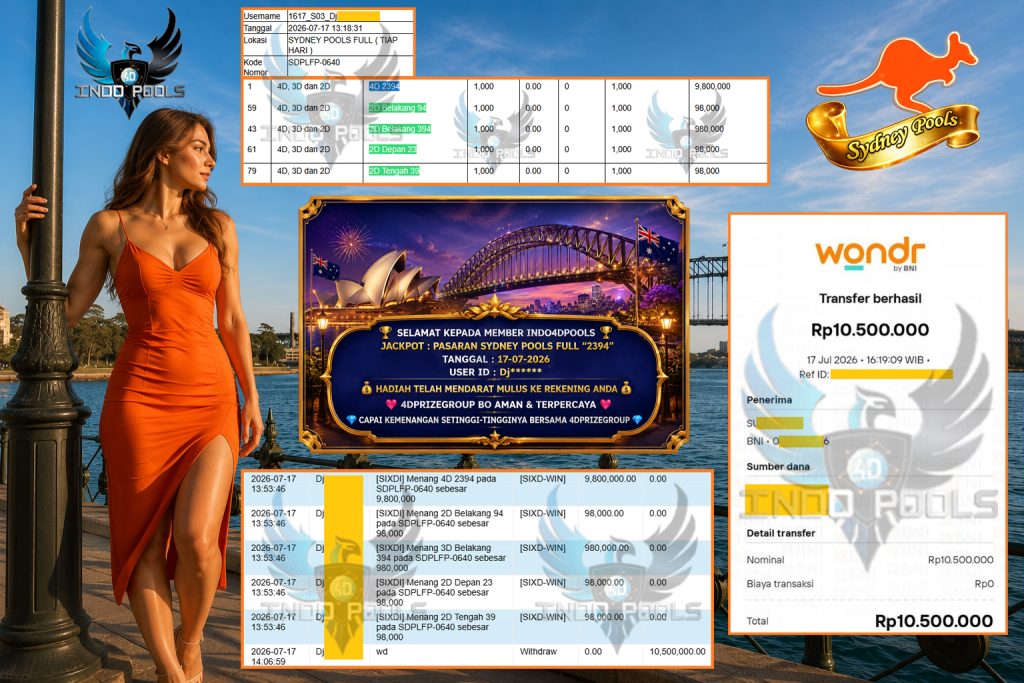
Task: Select the Rp0 transaction fee value
Action: [x=984, y=584]
